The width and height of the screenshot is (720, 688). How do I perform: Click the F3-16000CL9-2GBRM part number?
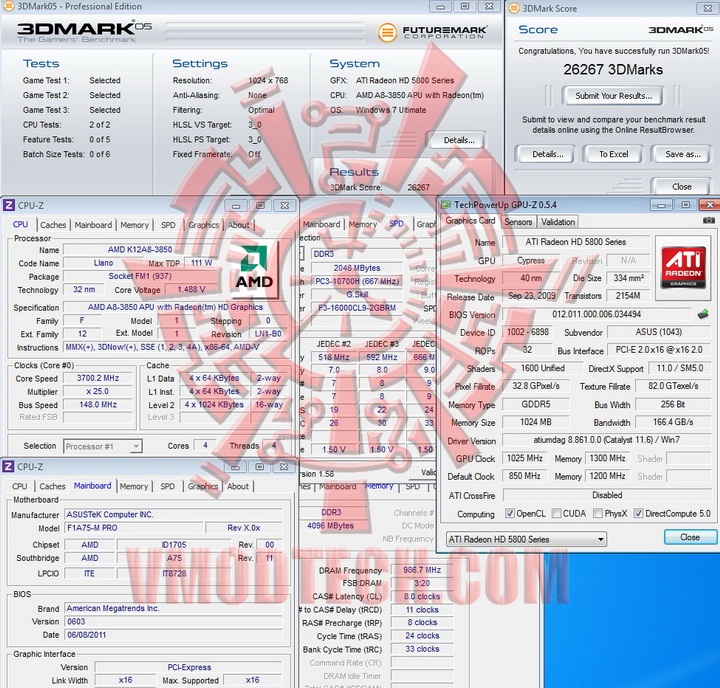(x=357, y=308)
